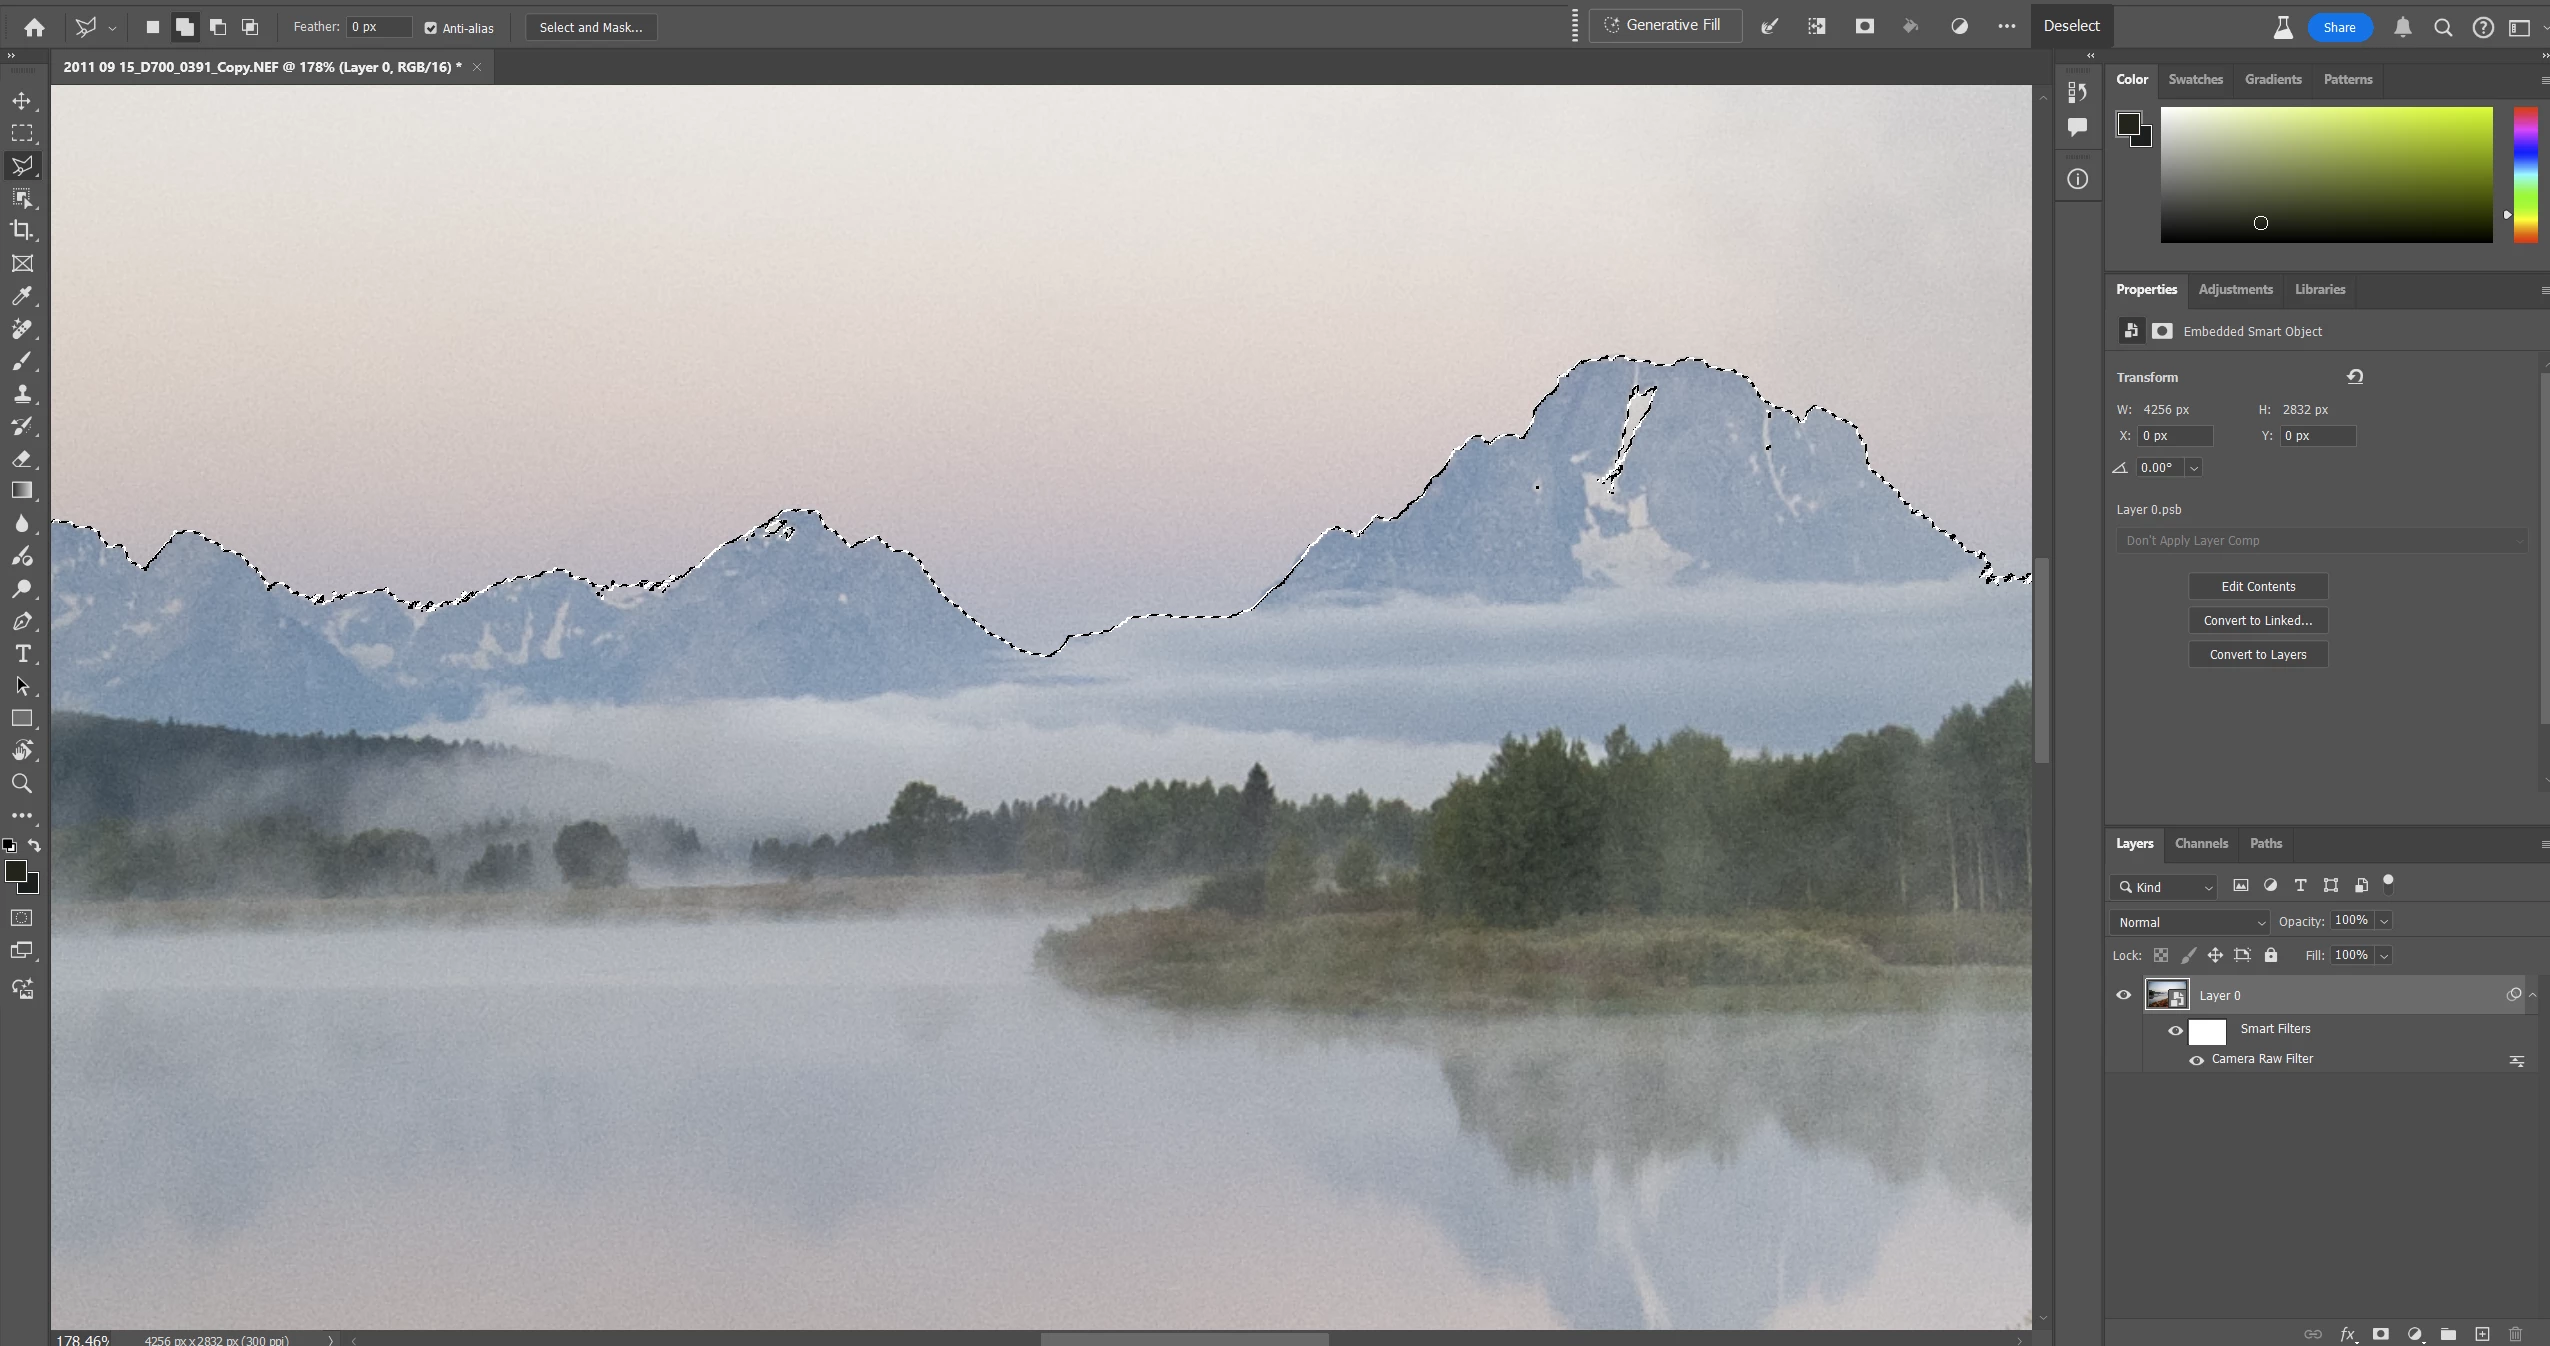2550x1346 pixels.
Task: Click the Select and Mask button
Action: coord(591,27)
